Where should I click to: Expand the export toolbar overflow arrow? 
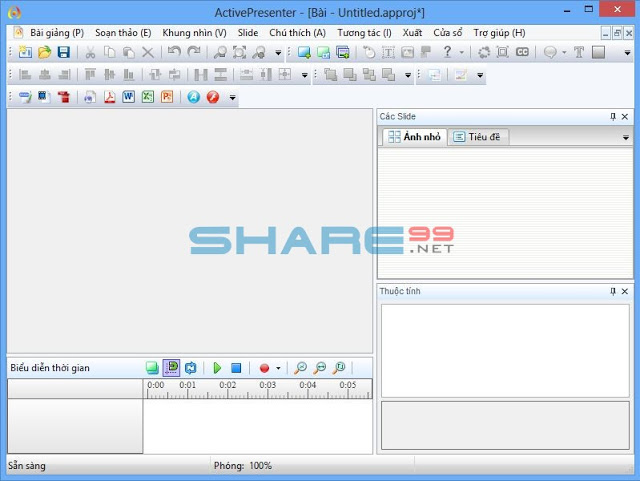click(233, 98)
